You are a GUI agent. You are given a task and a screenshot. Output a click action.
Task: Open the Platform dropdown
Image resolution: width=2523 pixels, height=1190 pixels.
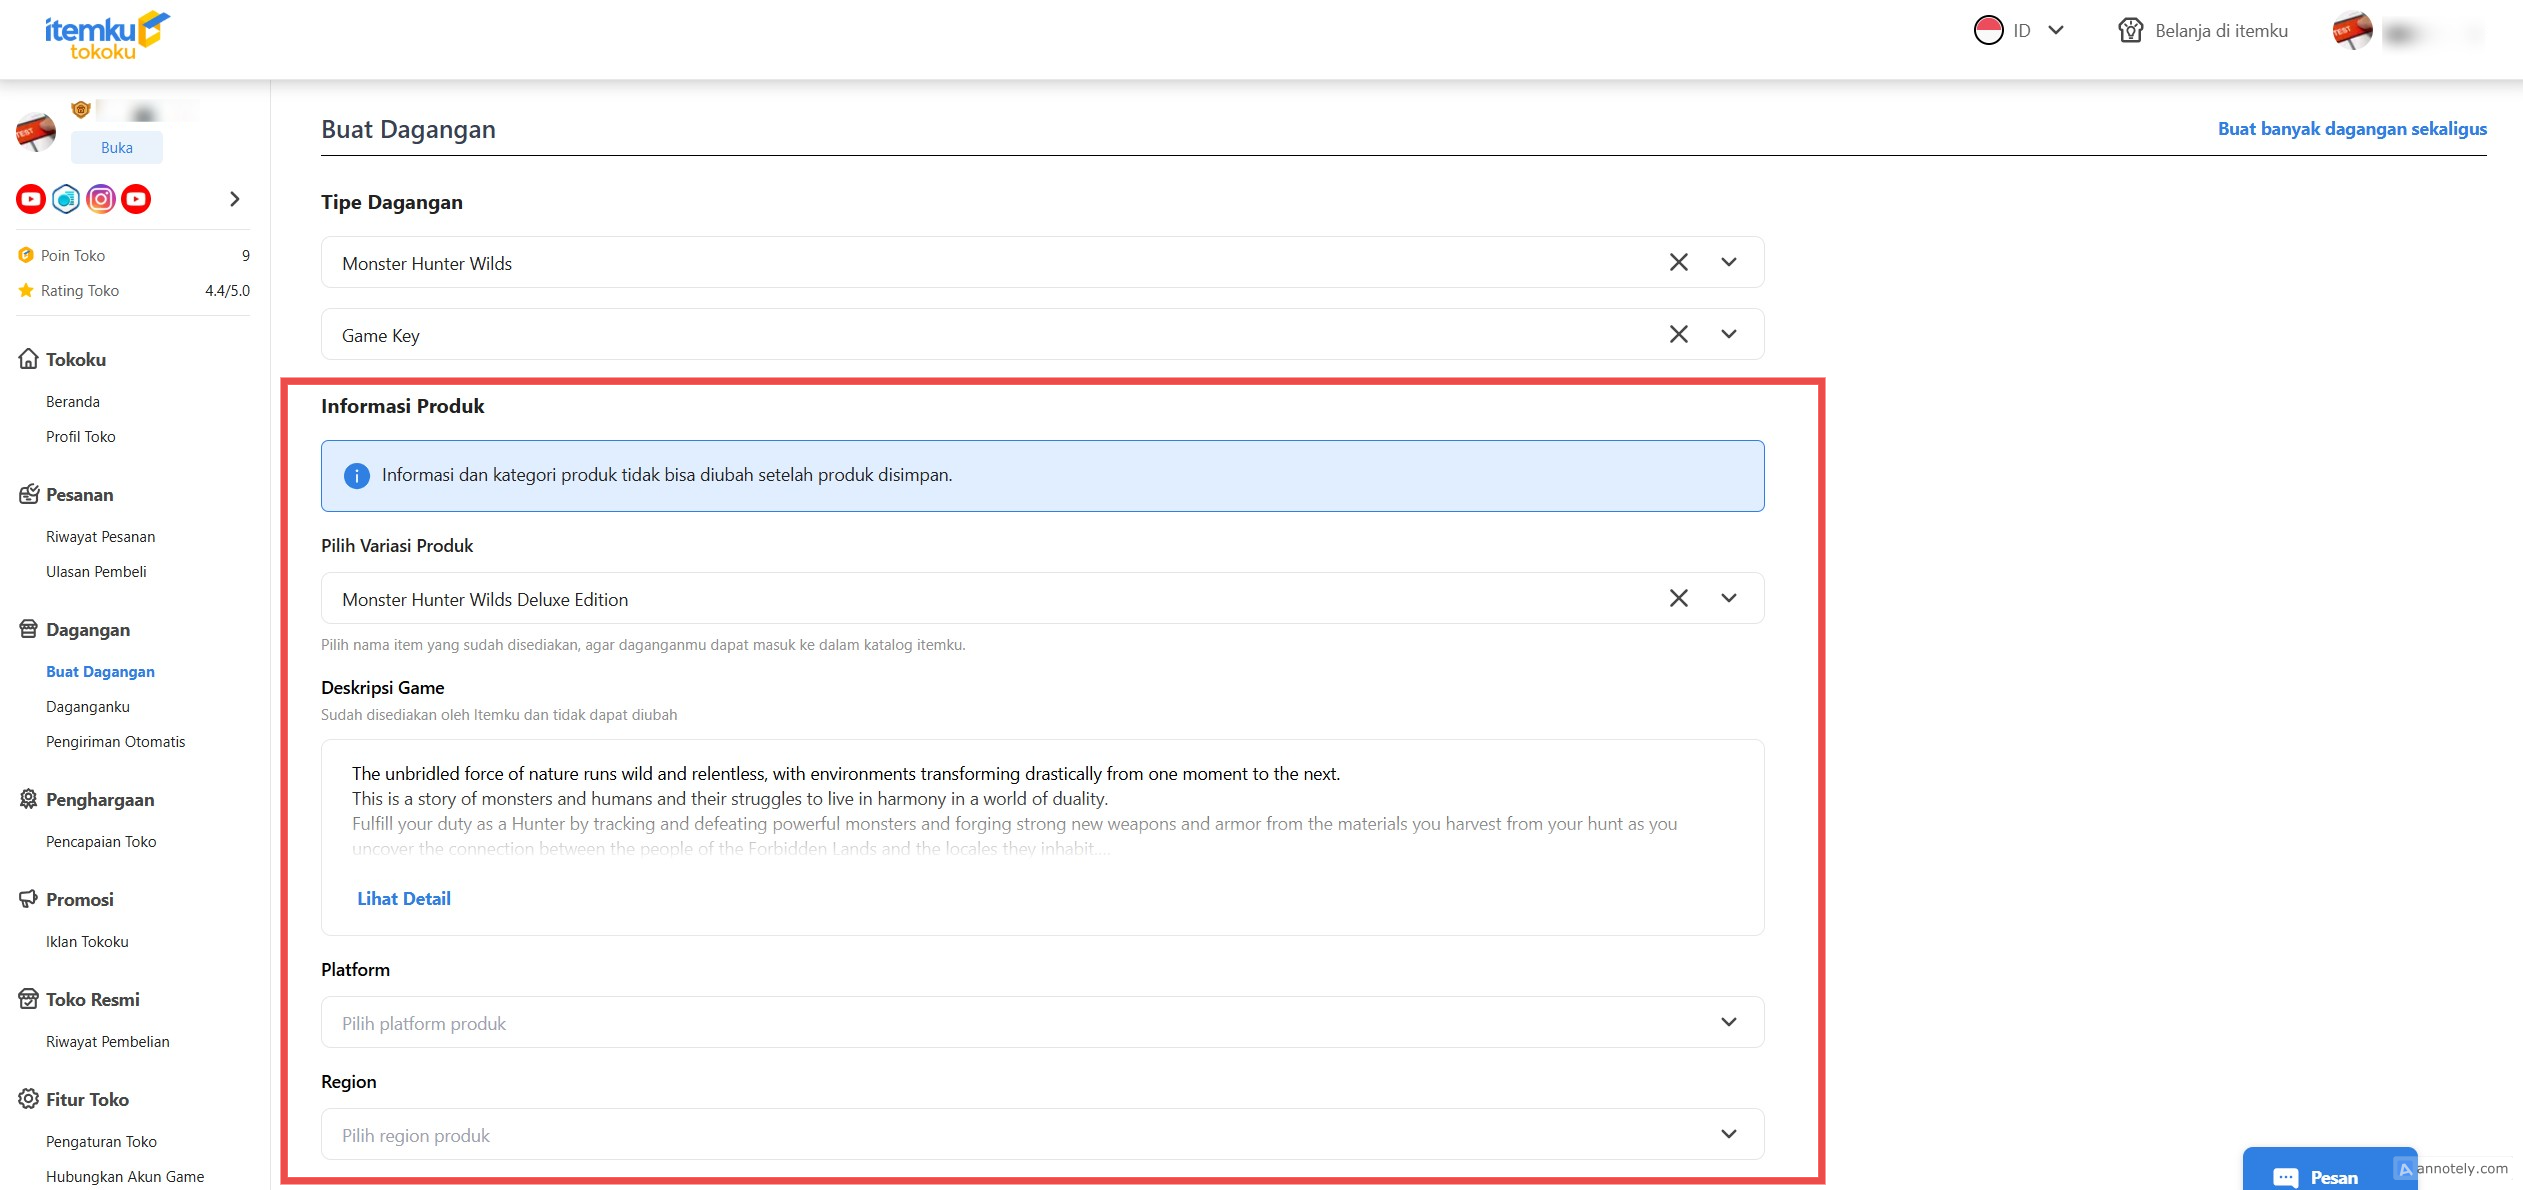[x=1042, y=1022]
